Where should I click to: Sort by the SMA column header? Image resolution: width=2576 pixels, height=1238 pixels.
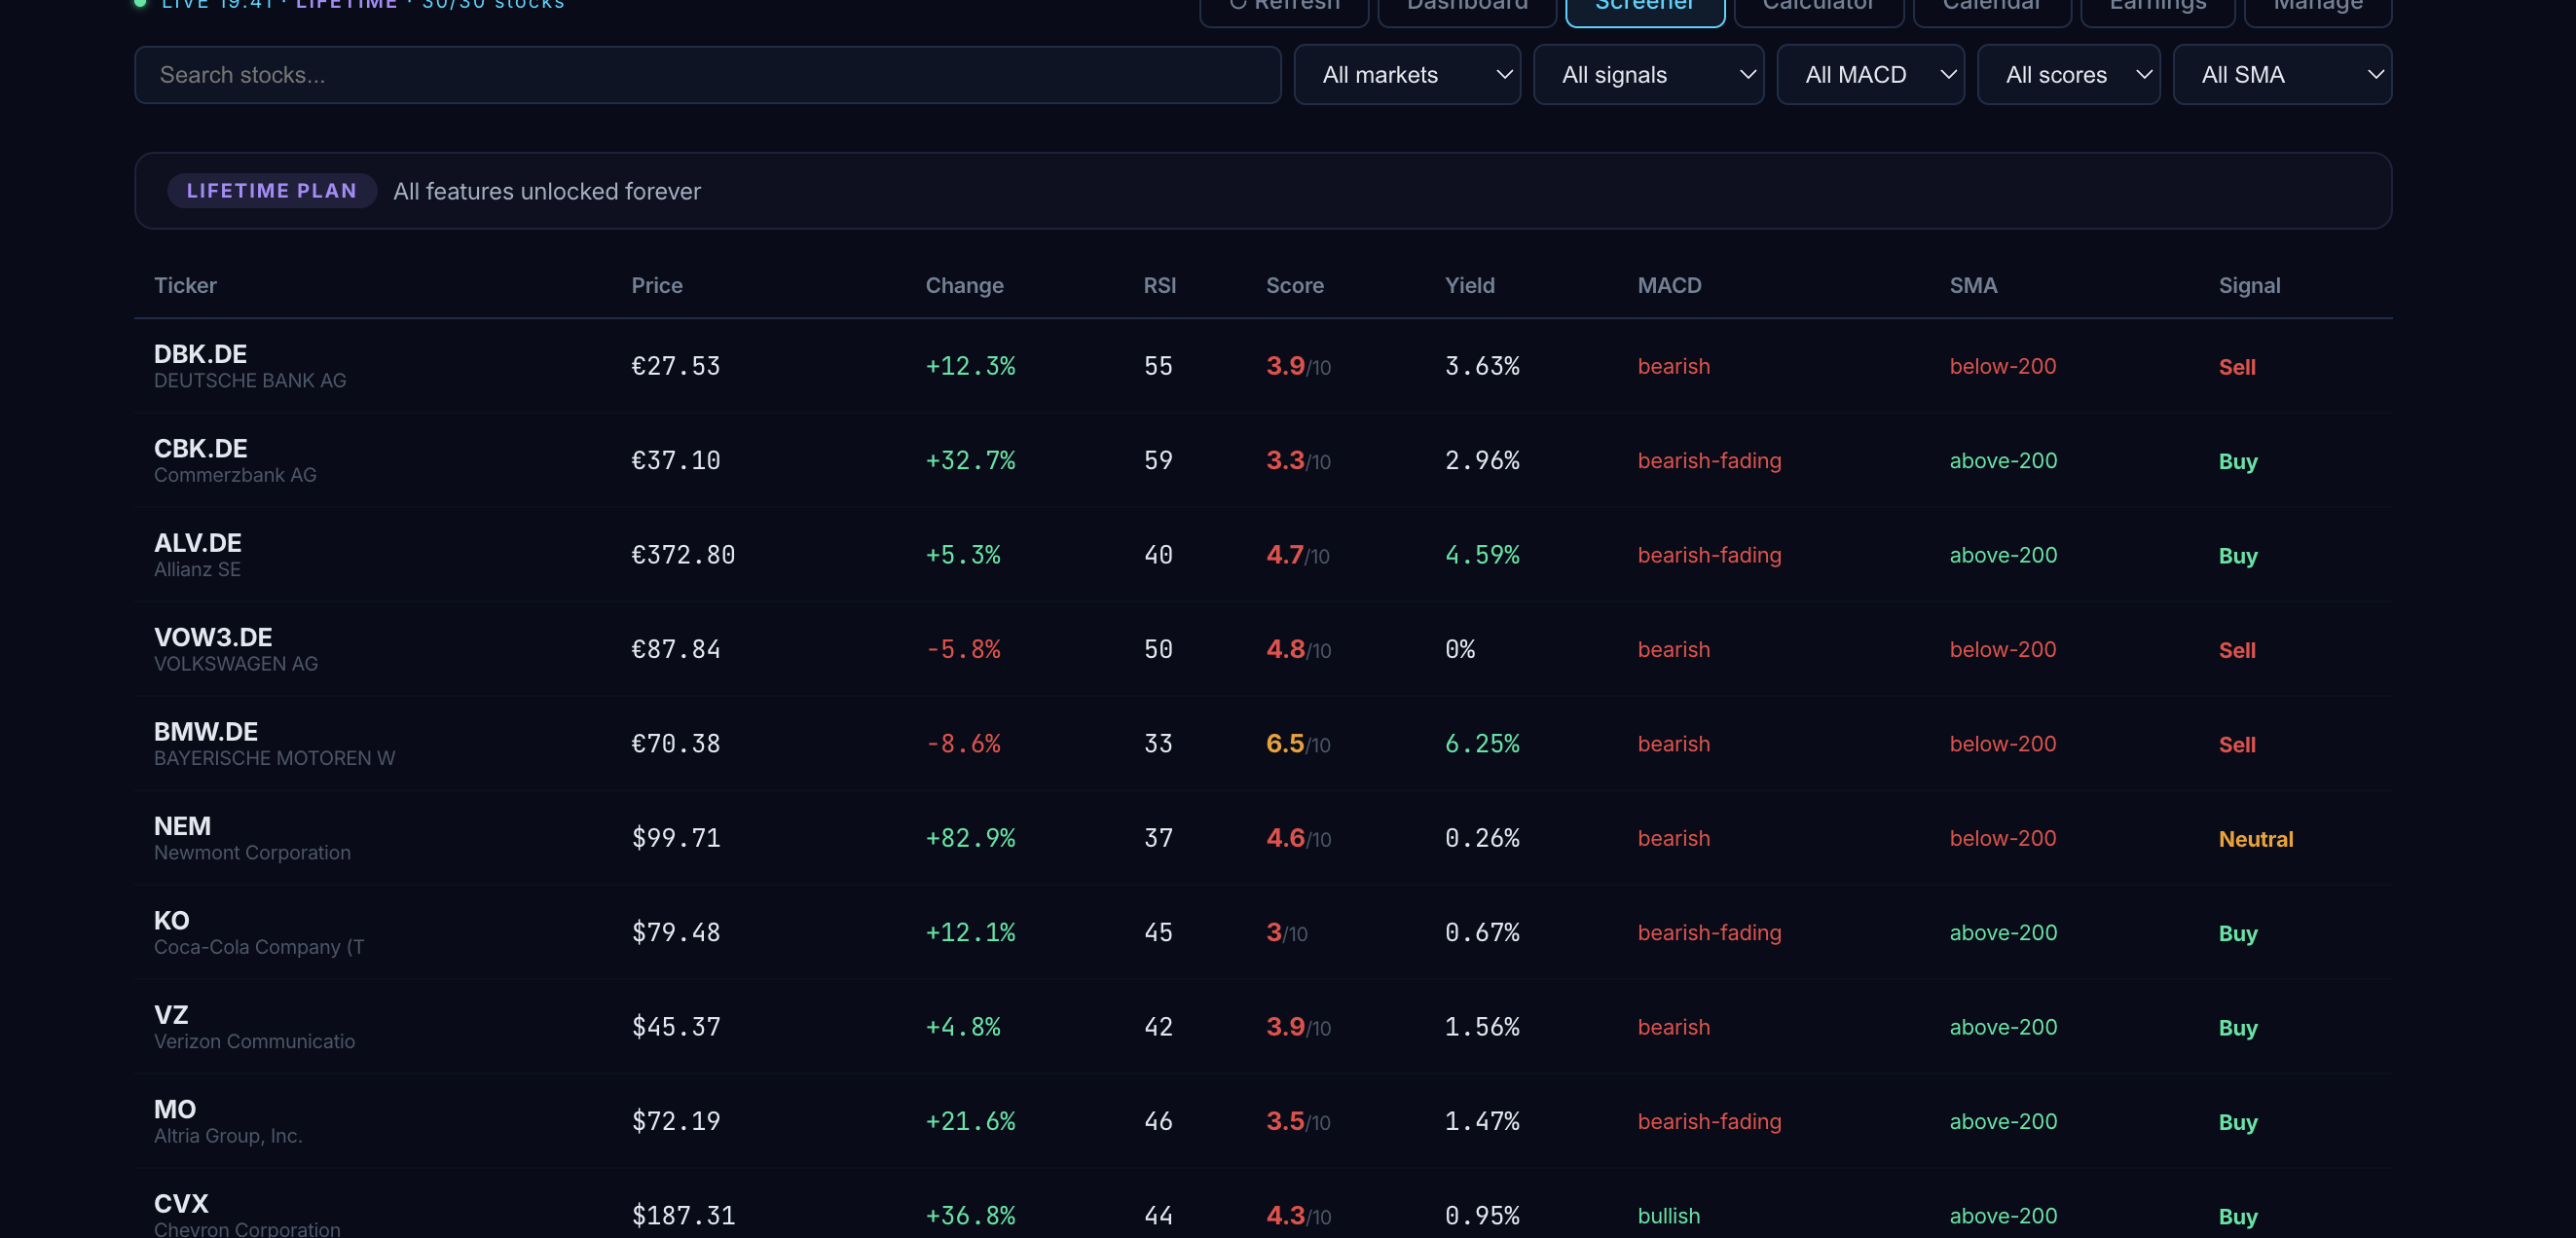[x=1973, y=285]
